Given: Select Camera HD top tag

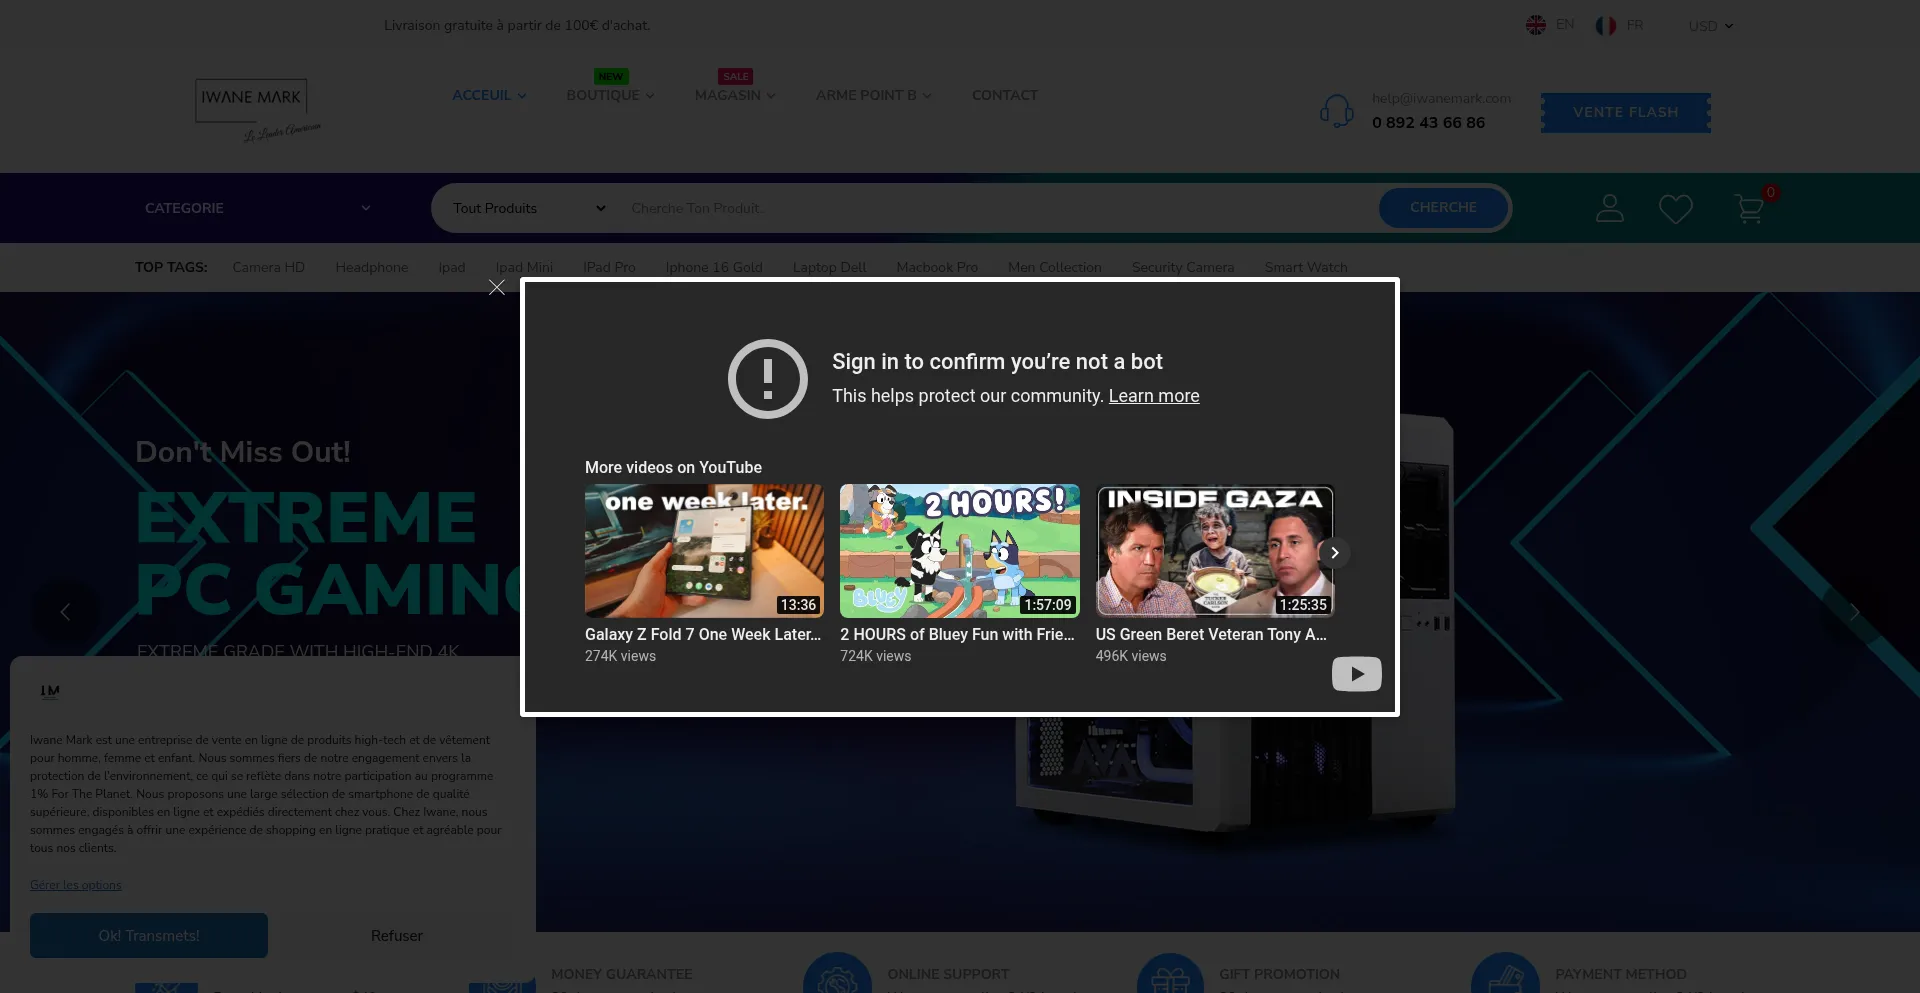Looking at the screenshot, I should [268, 267].
